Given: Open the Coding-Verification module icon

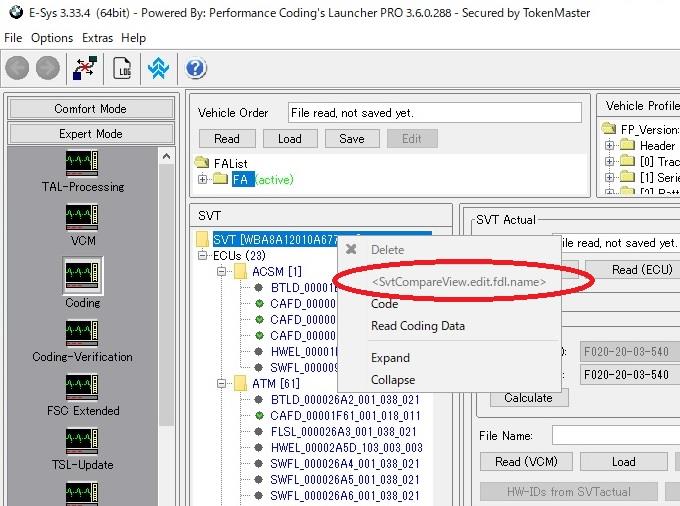Looking at the screenshot, I should pyautogui.click(x=82, y=333).
